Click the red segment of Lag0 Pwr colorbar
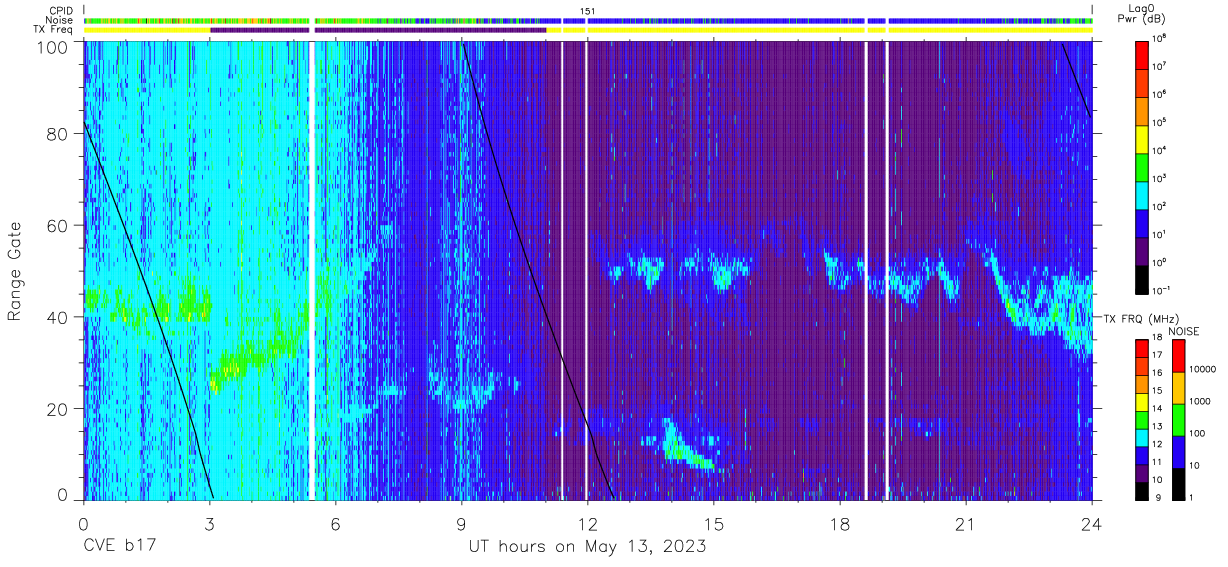The image size is (1228, 567). click(1142, 55)
